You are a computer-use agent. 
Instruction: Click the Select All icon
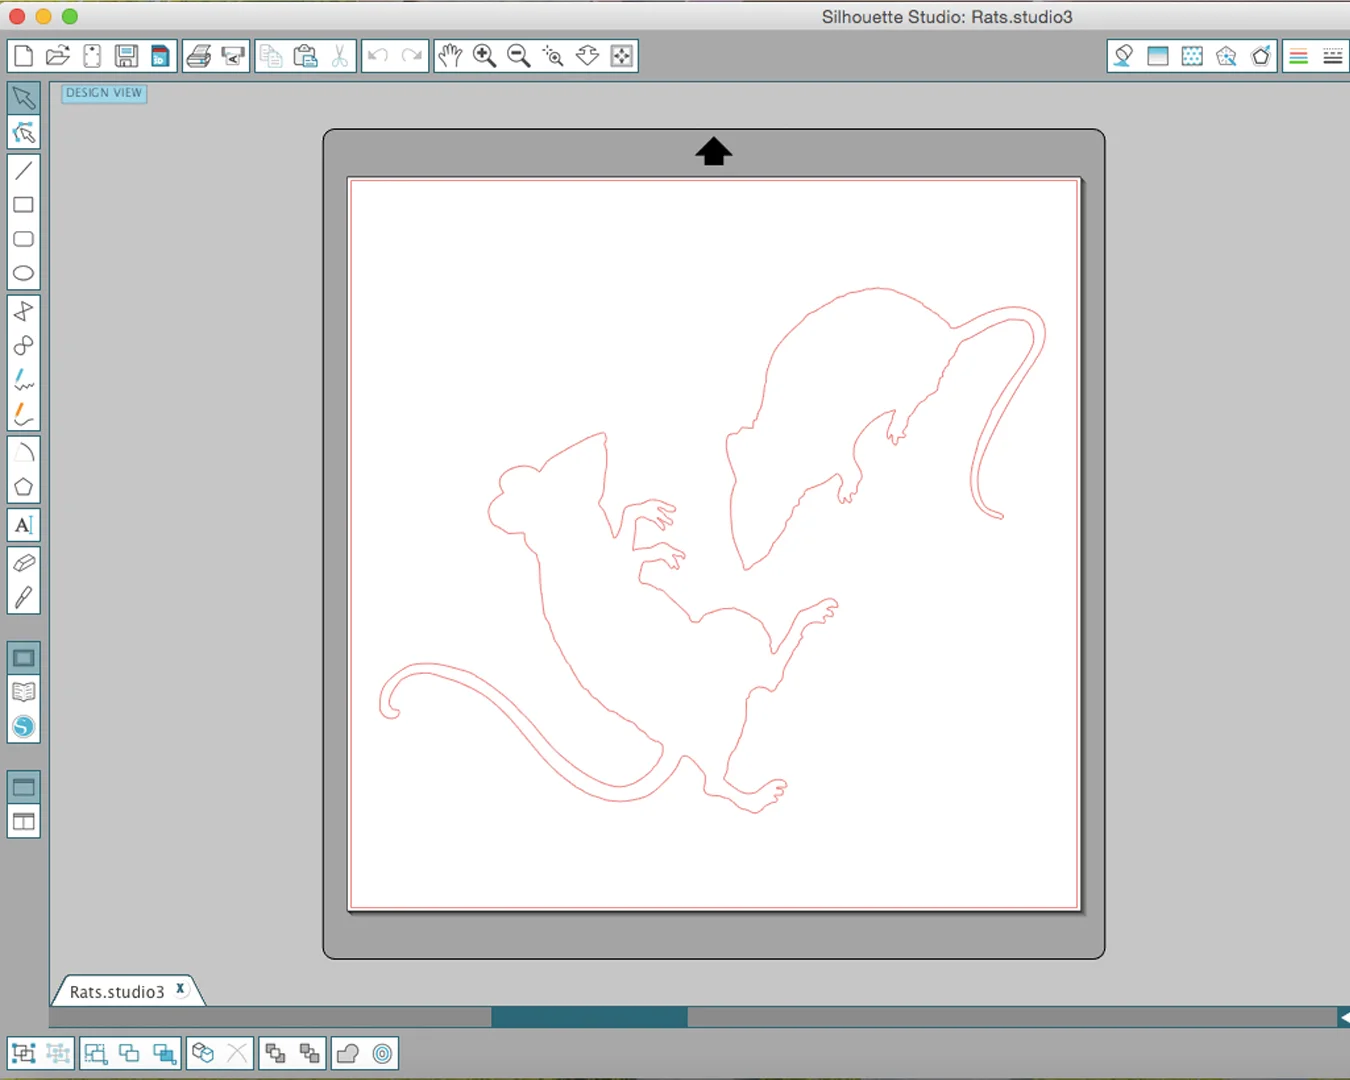point(95,1053)
